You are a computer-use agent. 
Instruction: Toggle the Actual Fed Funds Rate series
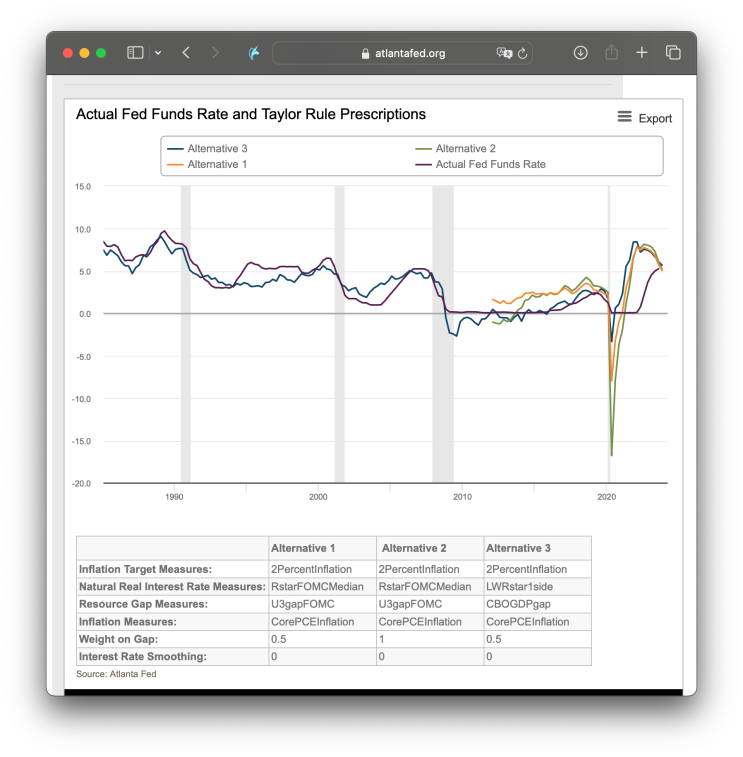tap(490, 164)
